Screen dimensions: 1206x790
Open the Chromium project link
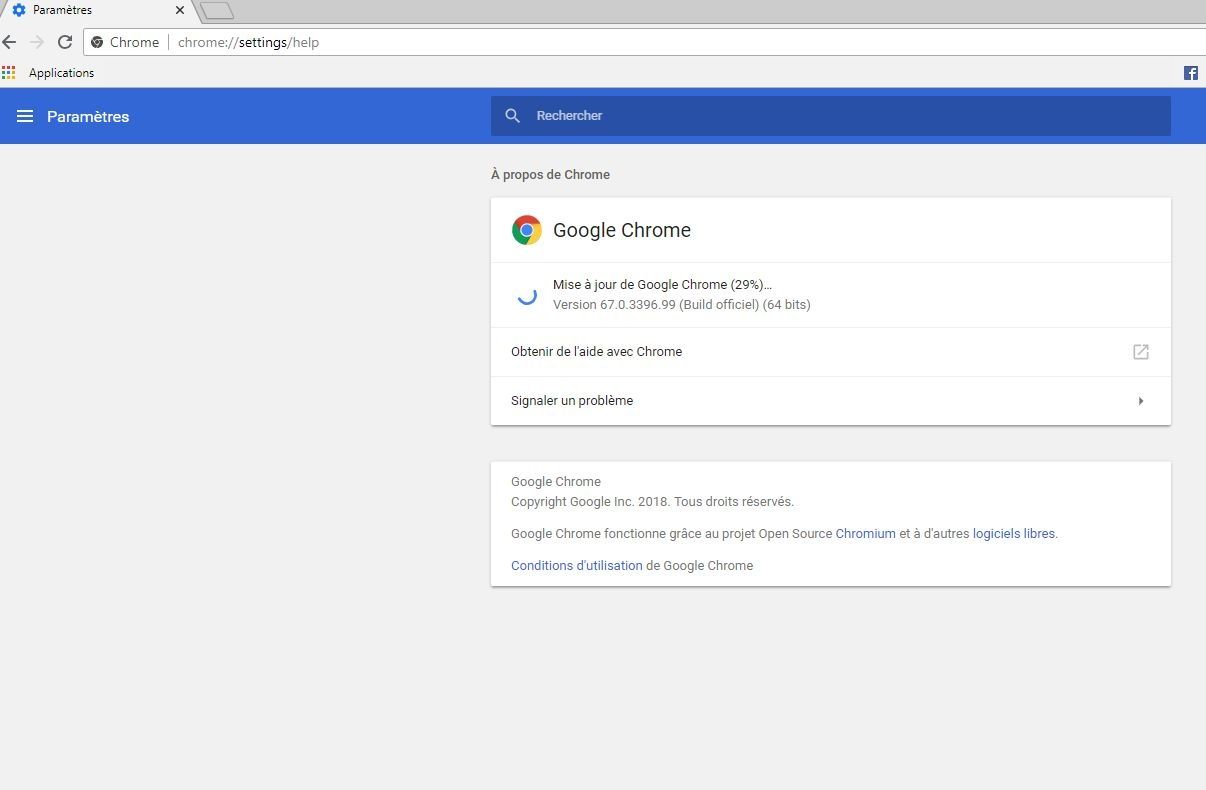pyautogui.click(x=866, y=534)
